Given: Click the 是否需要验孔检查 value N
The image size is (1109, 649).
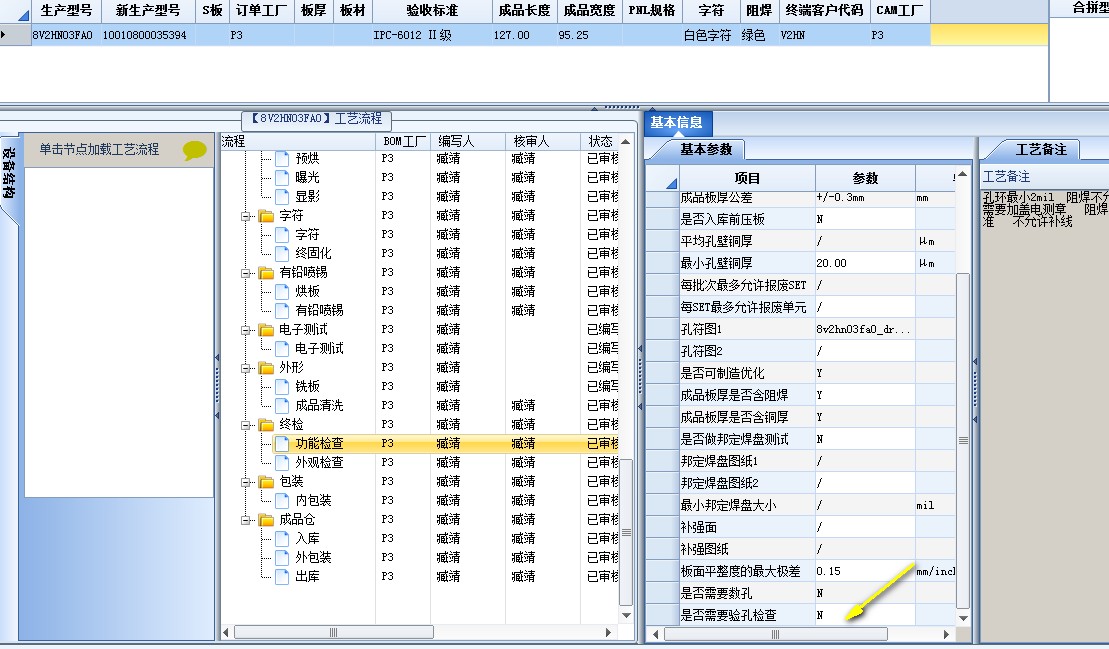Looking at the screenshot, I should pos(865,615).
